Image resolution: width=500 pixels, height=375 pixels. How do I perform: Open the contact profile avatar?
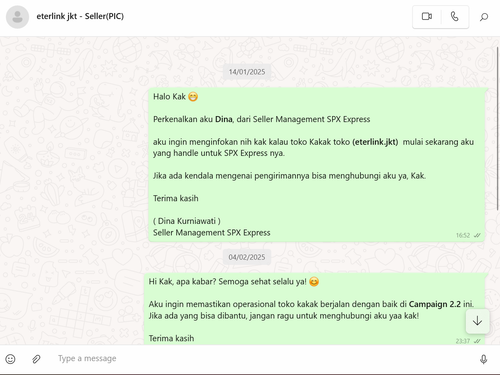[x=17, y=17]
